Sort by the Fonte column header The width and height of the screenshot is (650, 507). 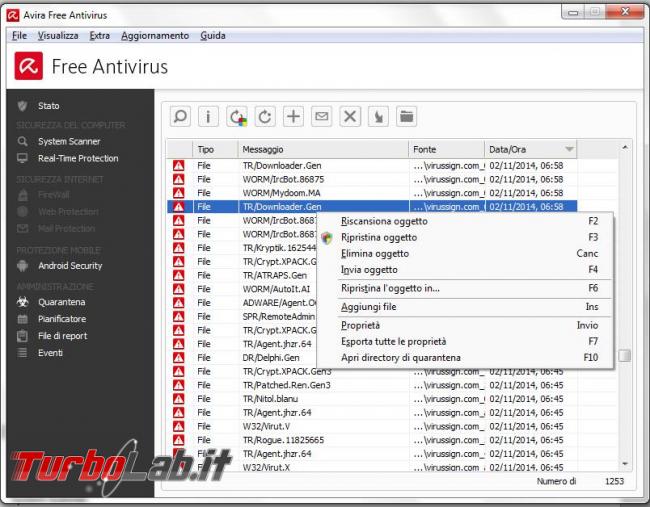[446, 149]
